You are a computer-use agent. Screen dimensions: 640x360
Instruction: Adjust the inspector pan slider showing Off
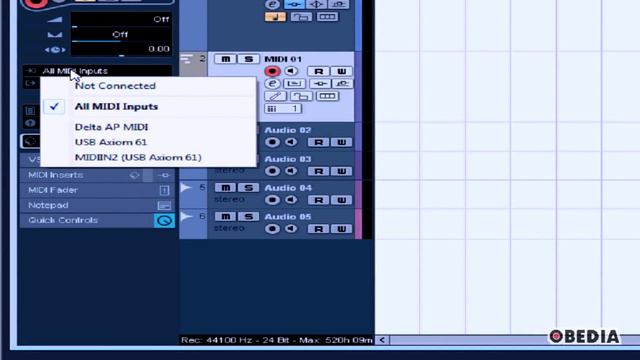pyautogui.click(x=121, y=35)
